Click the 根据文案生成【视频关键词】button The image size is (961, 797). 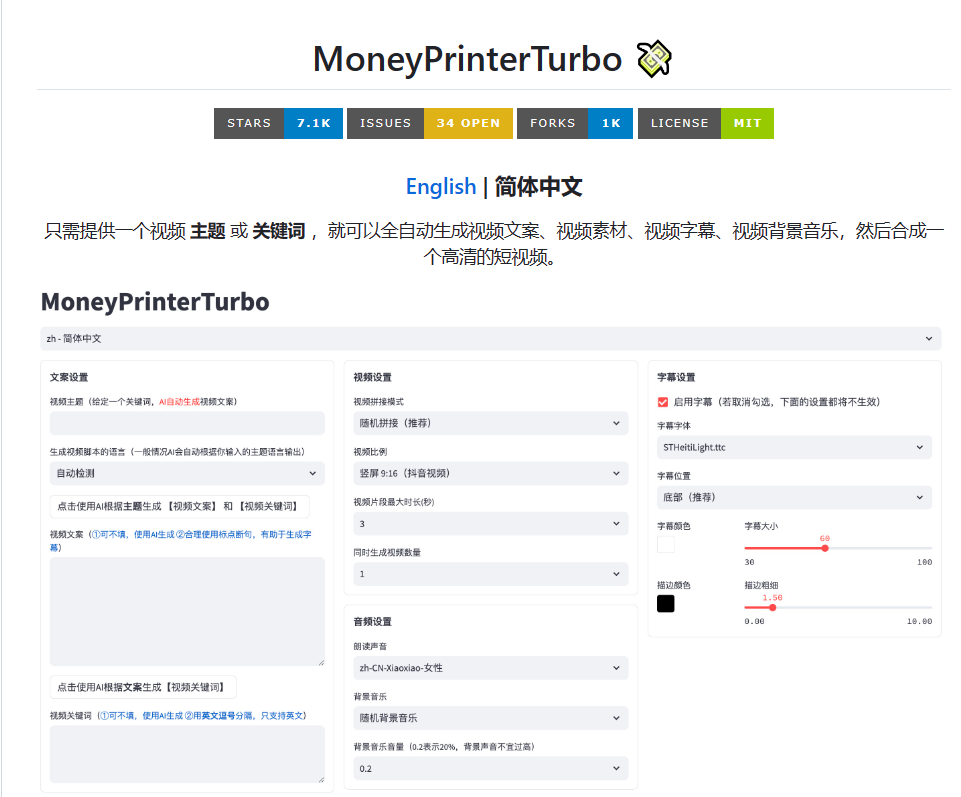(x=143, y=687)
